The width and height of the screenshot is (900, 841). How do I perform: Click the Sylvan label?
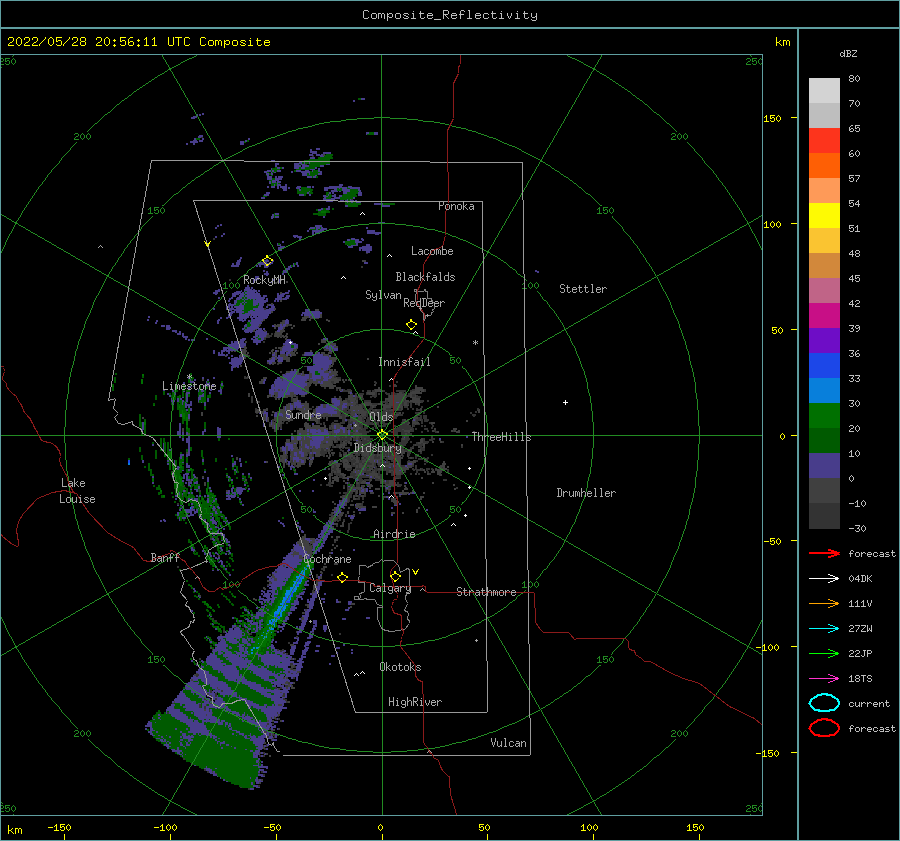383,295
